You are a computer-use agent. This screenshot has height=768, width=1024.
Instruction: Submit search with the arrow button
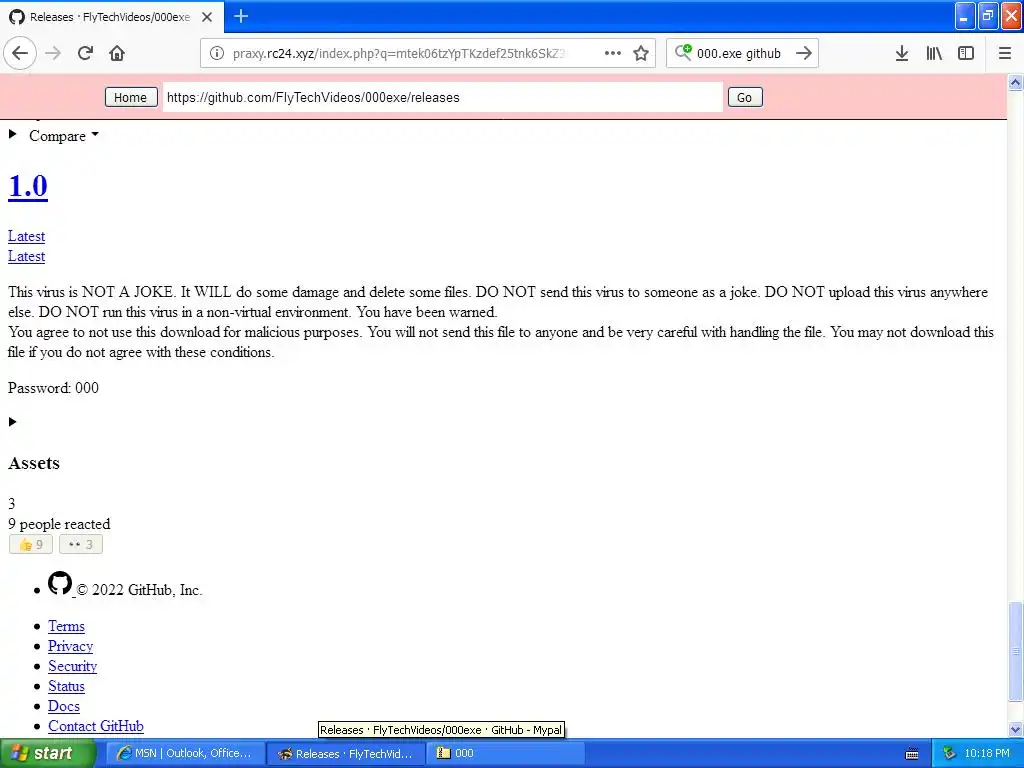click(x=804, y=54)
